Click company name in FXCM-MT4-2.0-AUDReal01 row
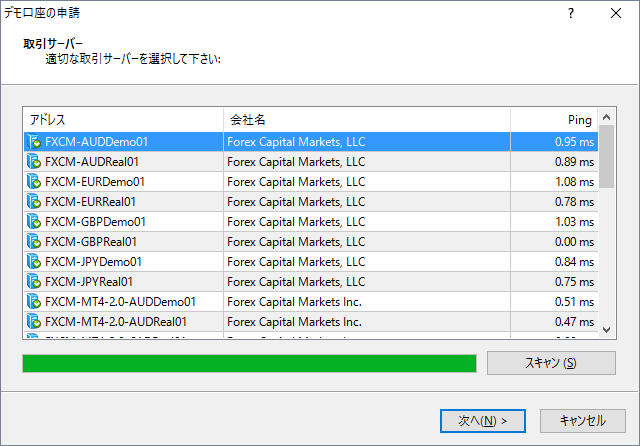The width and height of the screenshot is (640, 446). coord(294,322)
